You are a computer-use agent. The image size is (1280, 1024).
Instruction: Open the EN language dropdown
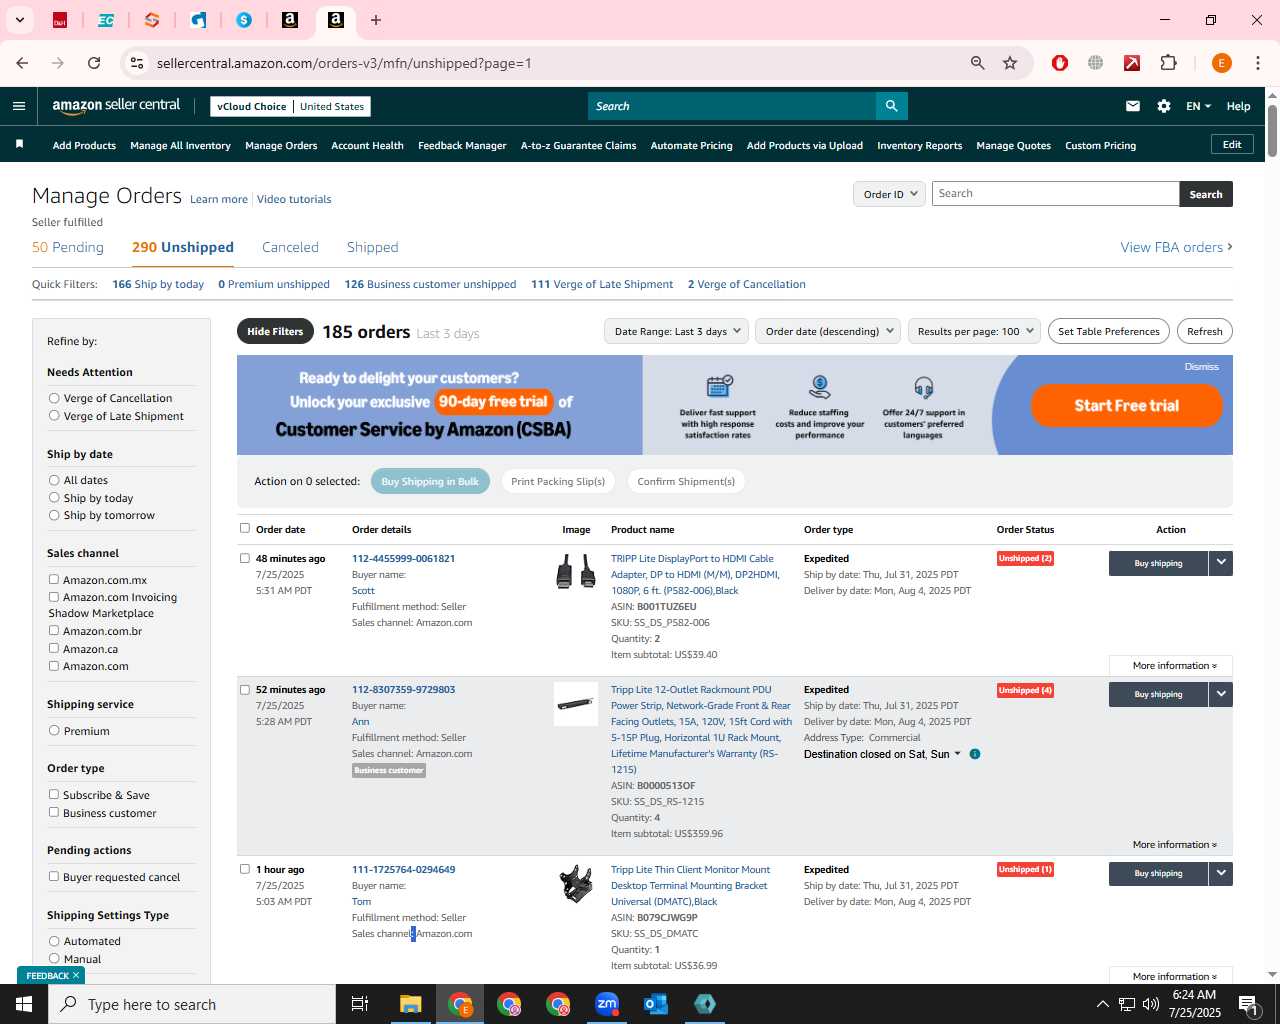coord(1198,106)
